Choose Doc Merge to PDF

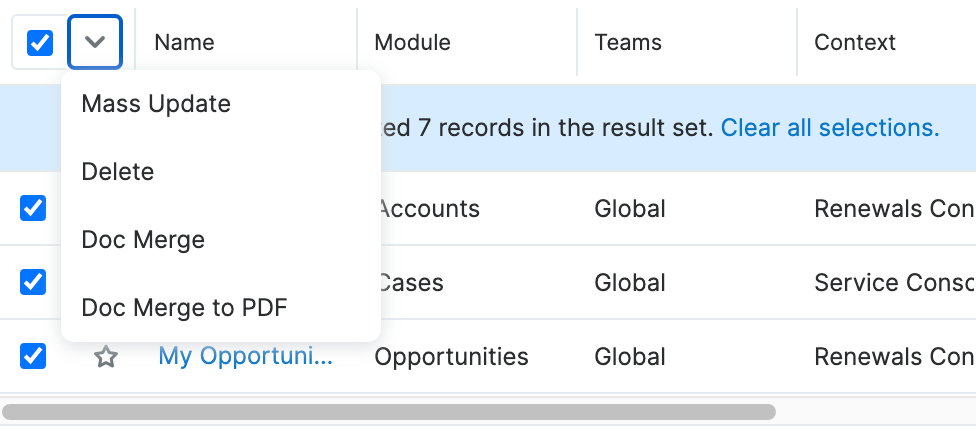coord(184,308)
